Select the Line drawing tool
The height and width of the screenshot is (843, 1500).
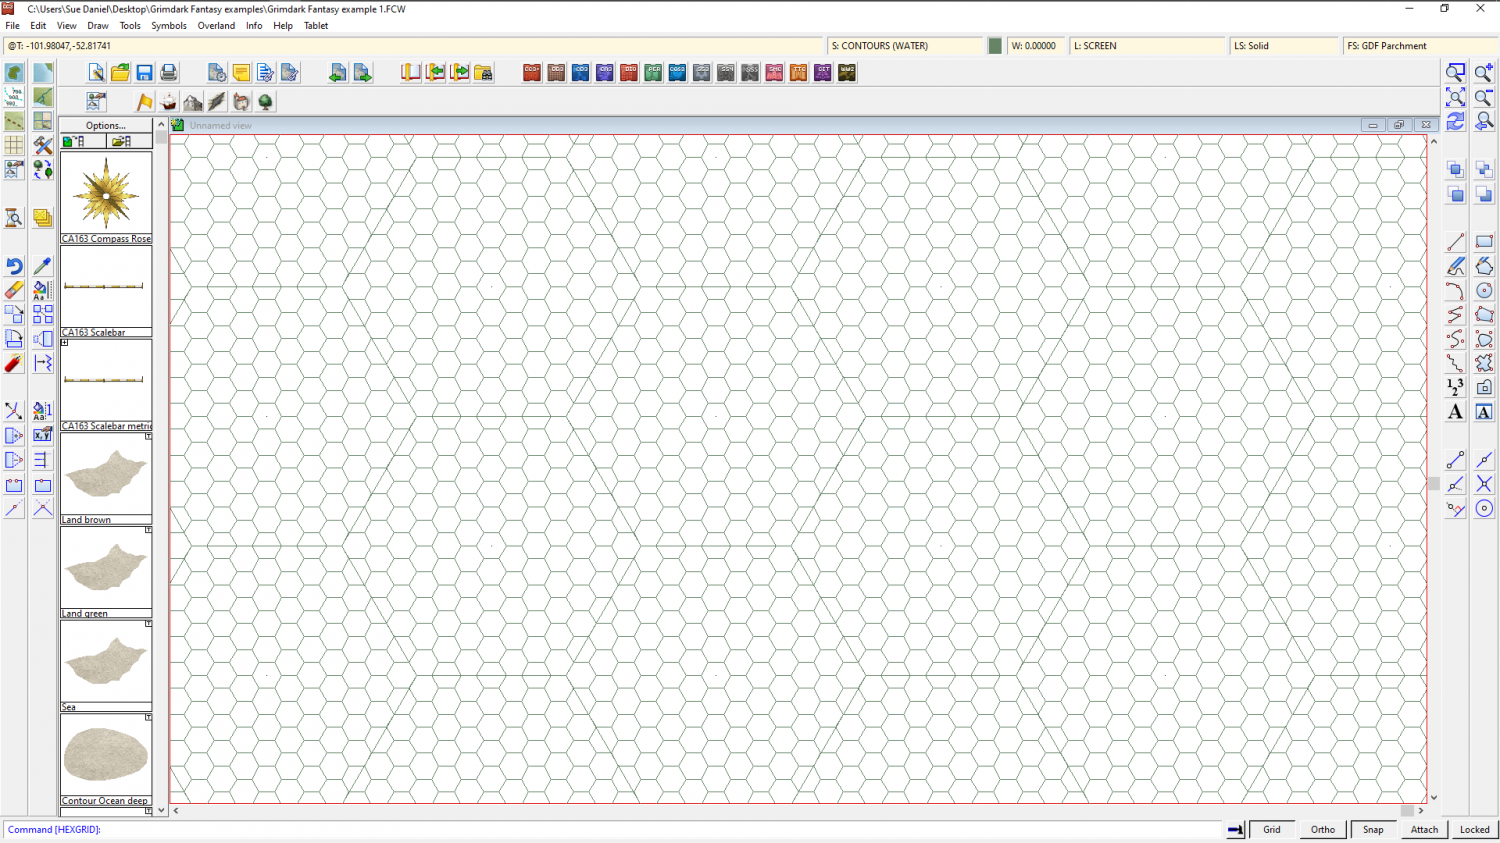[1456, 242]
